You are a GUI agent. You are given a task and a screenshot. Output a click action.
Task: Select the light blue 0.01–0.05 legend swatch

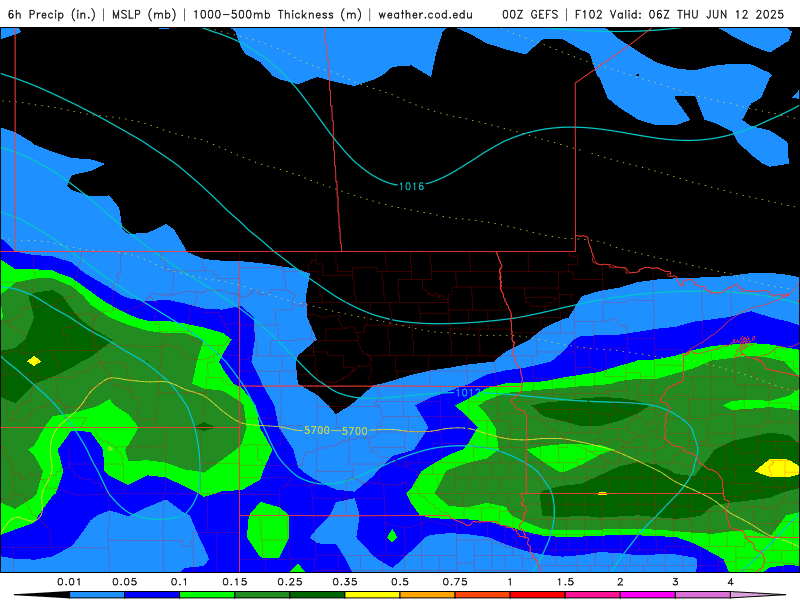pyautogui.click(x=97, y=595)
